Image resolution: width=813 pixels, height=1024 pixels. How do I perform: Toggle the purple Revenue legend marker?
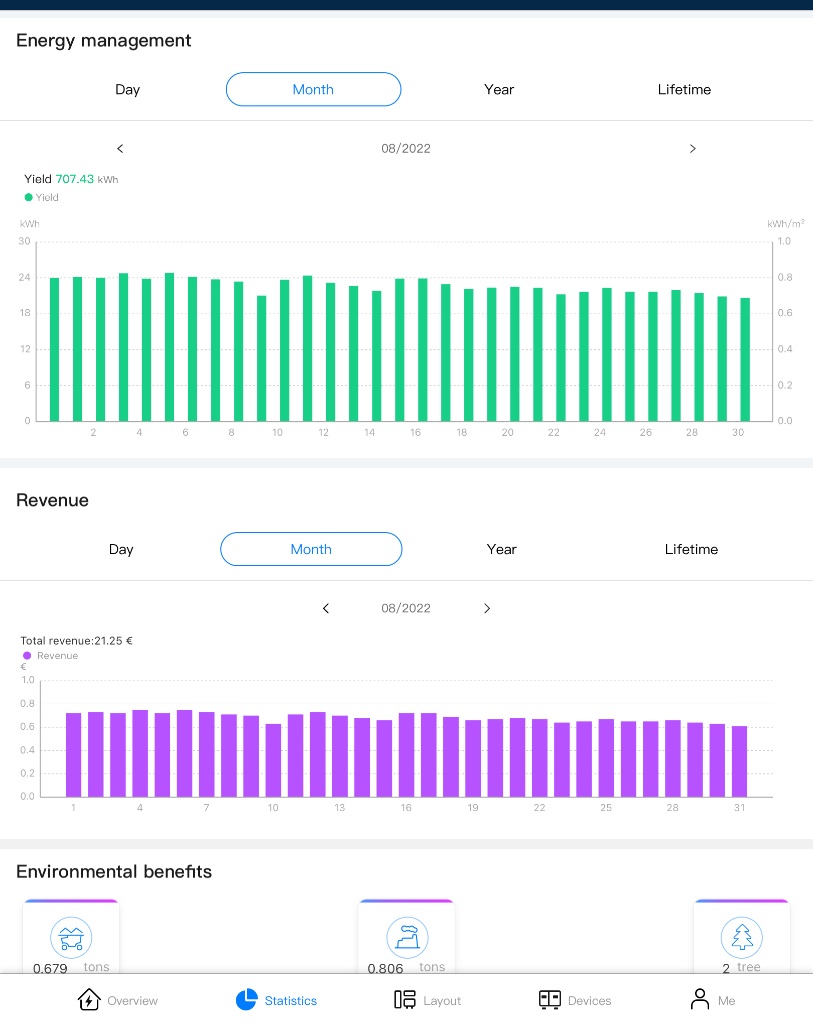[x=28, y=656]
